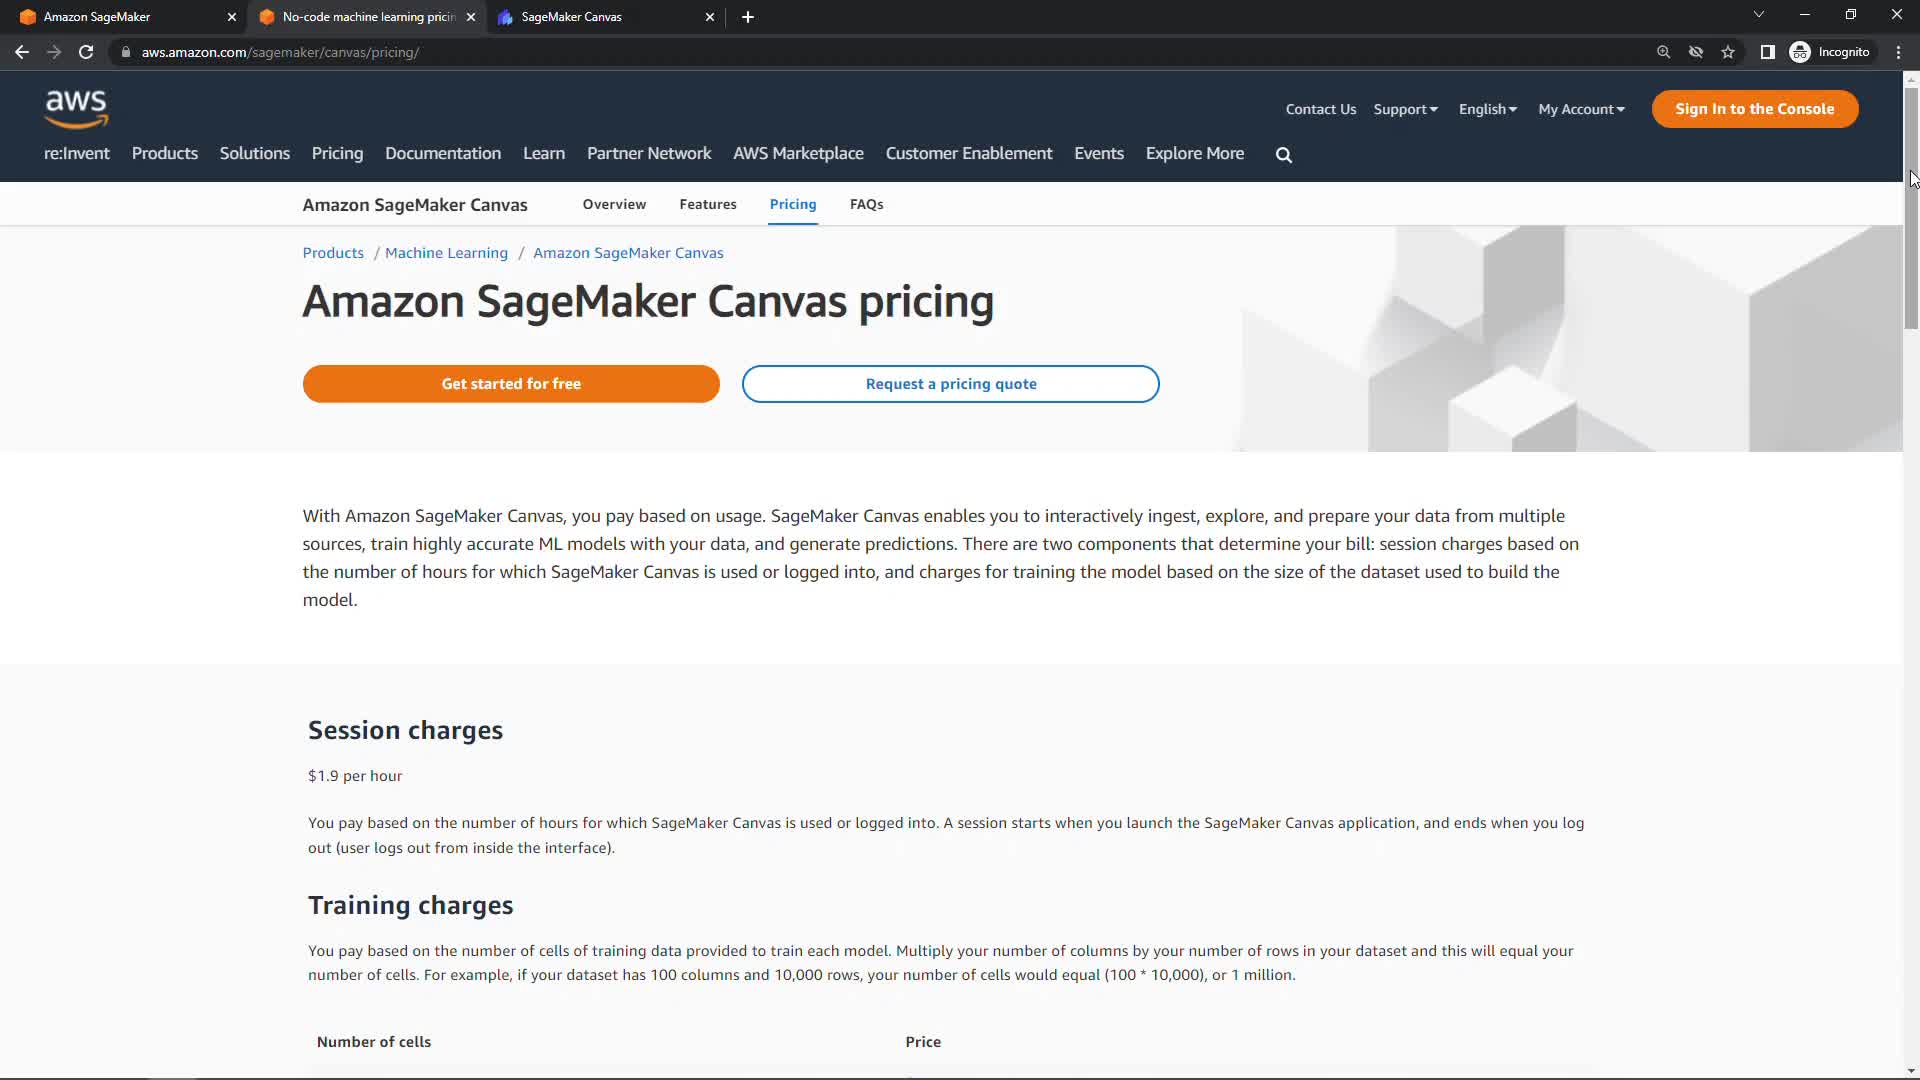Bookmark this page with star icon
Viewport: 1920px width, 1080px height.
point(1728,52)
